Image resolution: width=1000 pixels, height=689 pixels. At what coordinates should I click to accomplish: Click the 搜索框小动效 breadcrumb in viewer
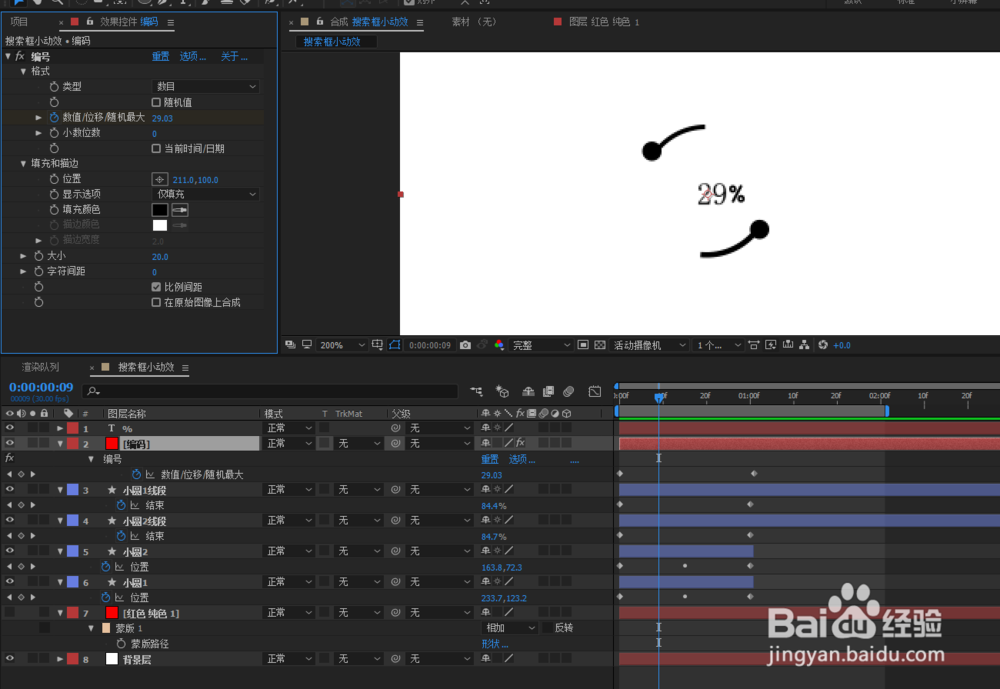(332, 41)
